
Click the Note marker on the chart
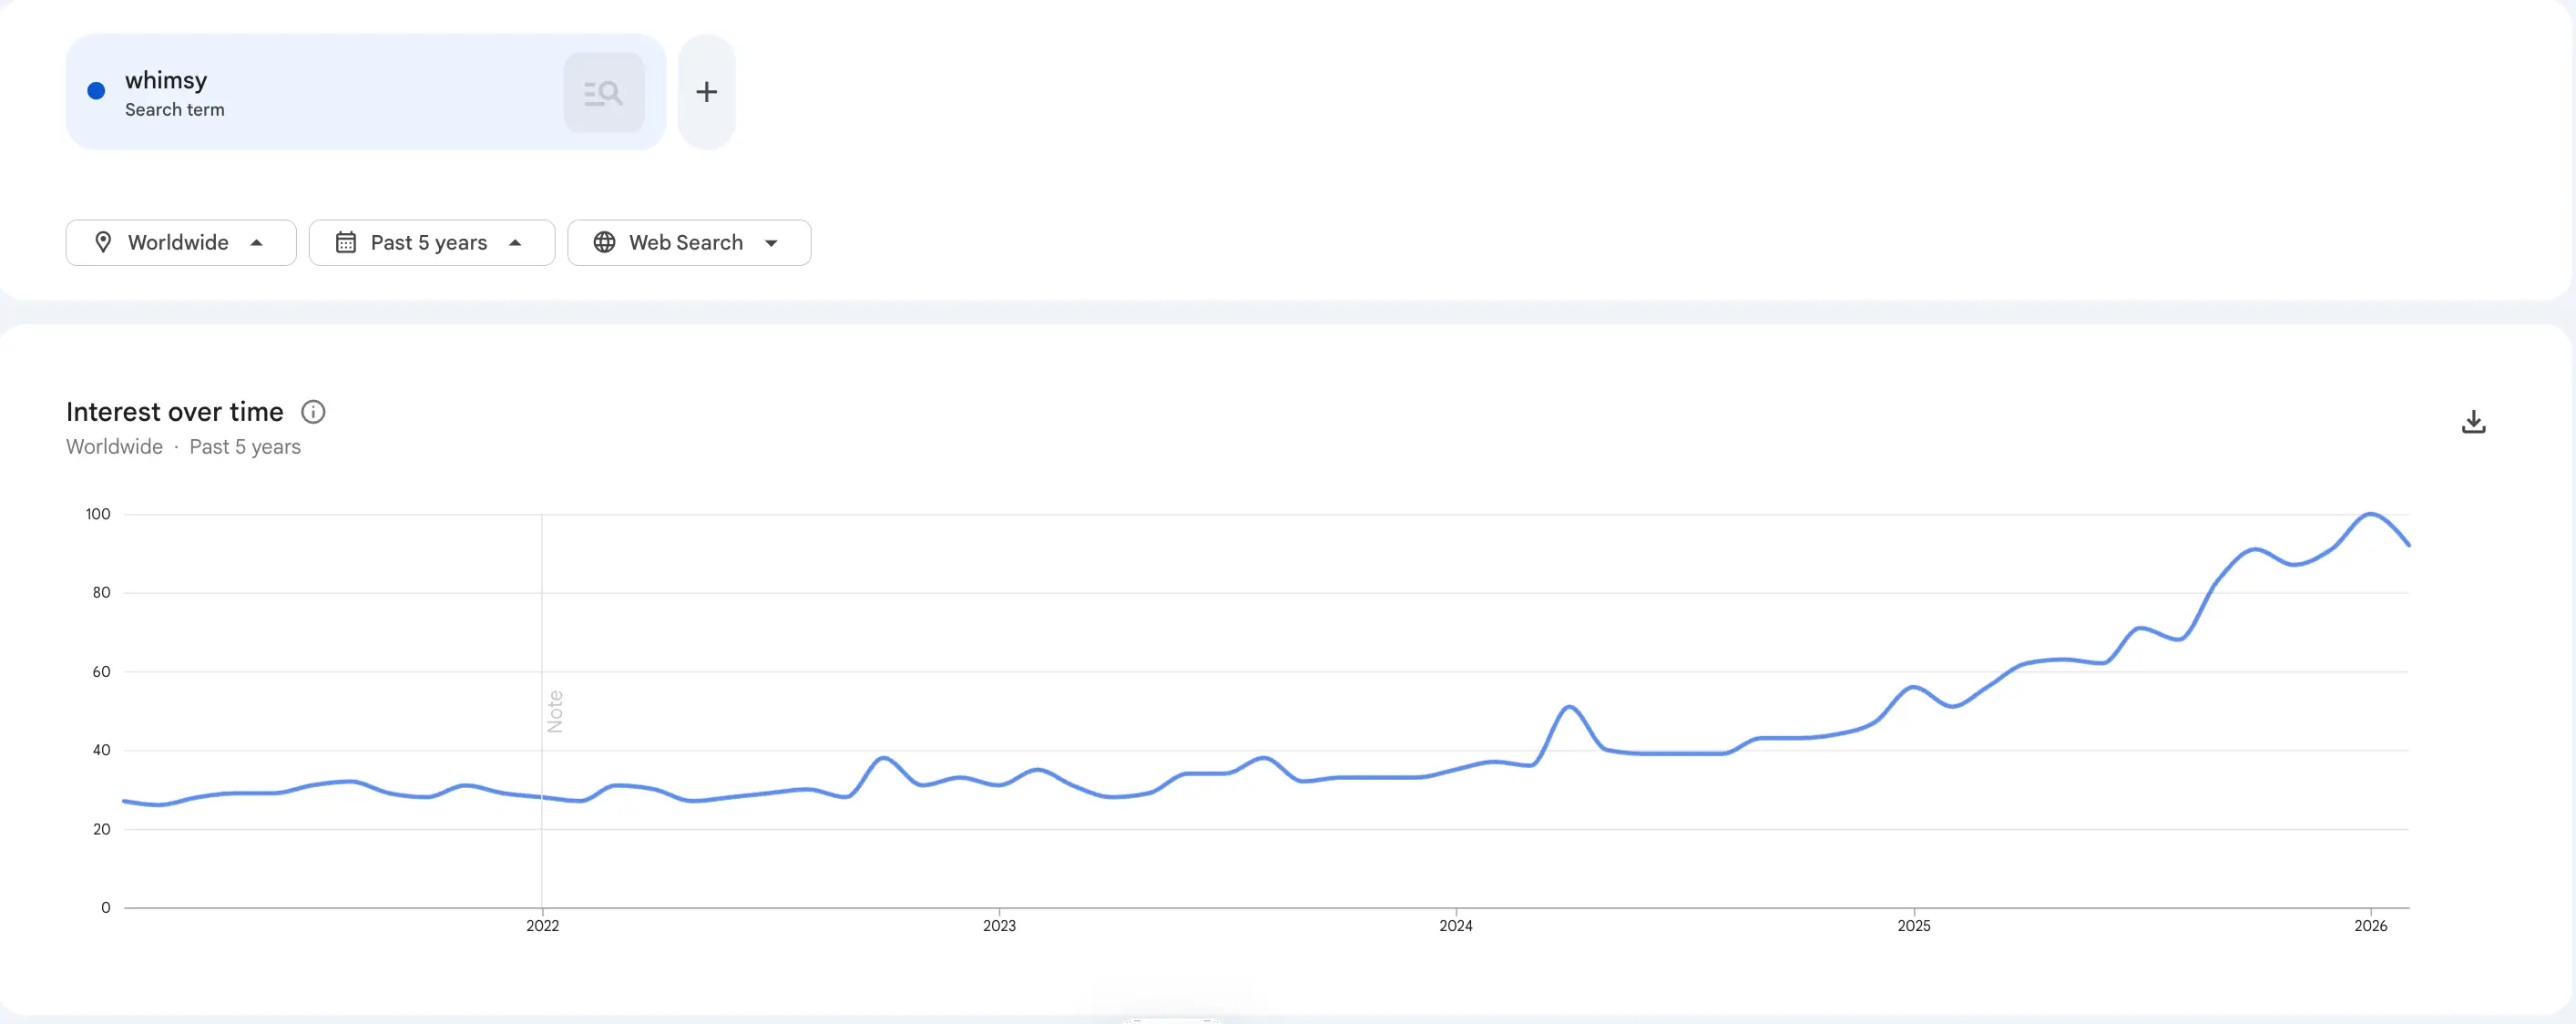pos(556,711)
